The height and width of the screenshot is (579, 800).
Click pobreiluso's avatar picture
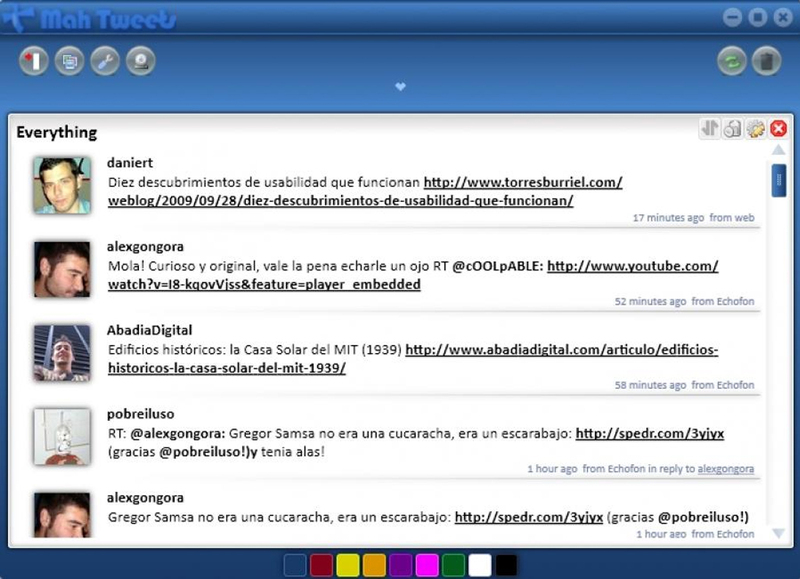(62, 437)
